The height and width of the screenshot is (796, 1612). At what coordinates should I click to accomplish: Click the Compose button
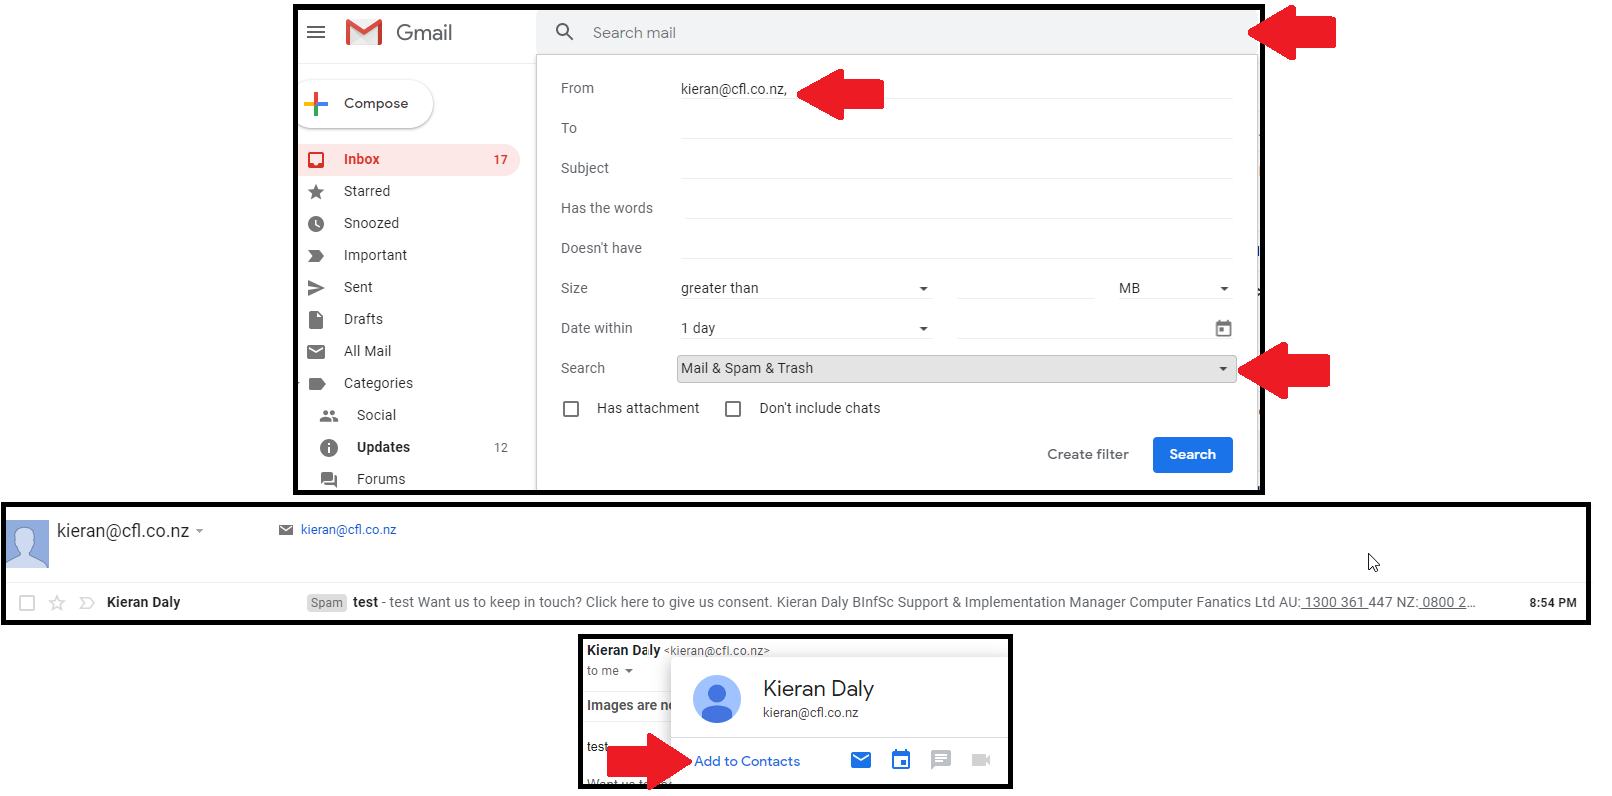click(367, 103)
